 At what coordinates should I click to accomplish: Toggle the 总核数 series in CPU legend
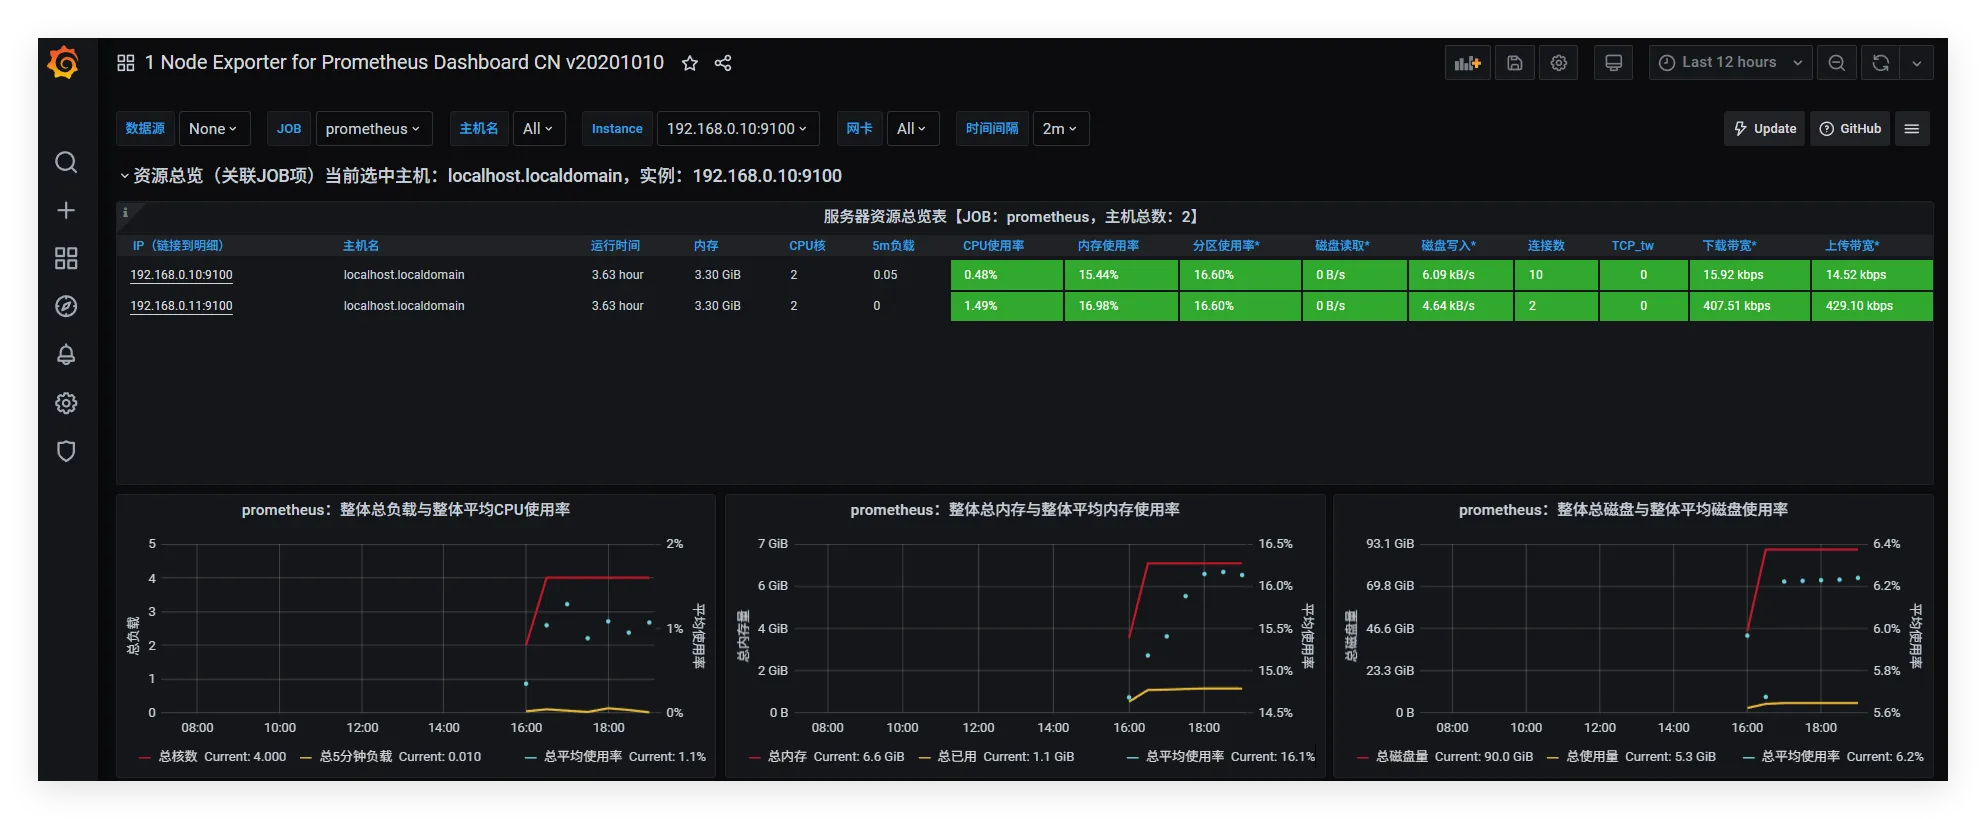coord(178,757)
